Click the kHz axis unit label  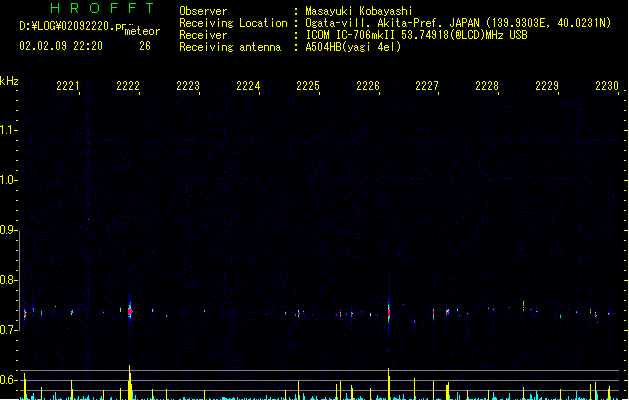point(9,81)
